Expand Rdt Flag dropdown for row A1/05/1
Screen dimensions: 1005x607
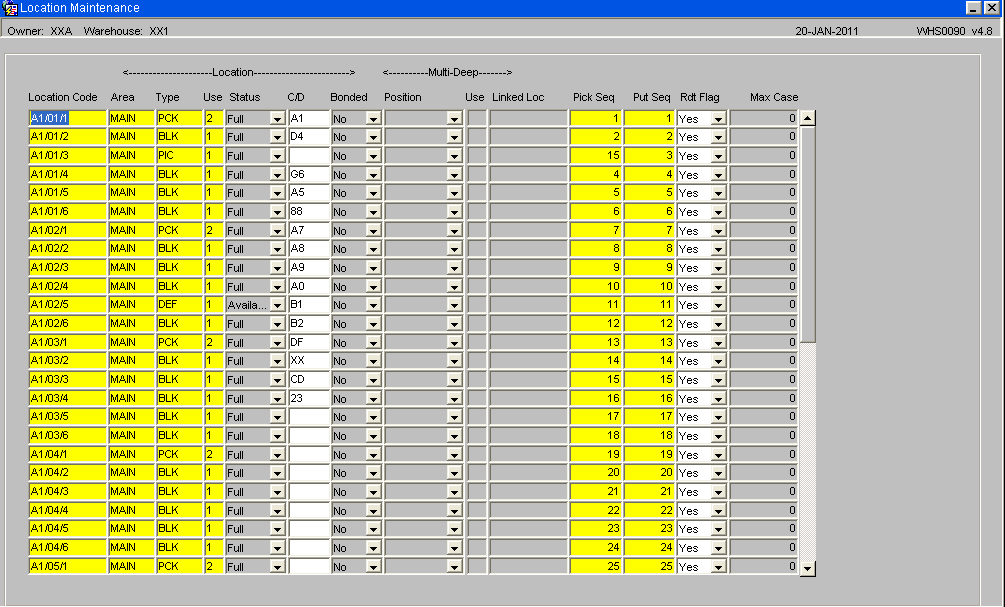718,567
